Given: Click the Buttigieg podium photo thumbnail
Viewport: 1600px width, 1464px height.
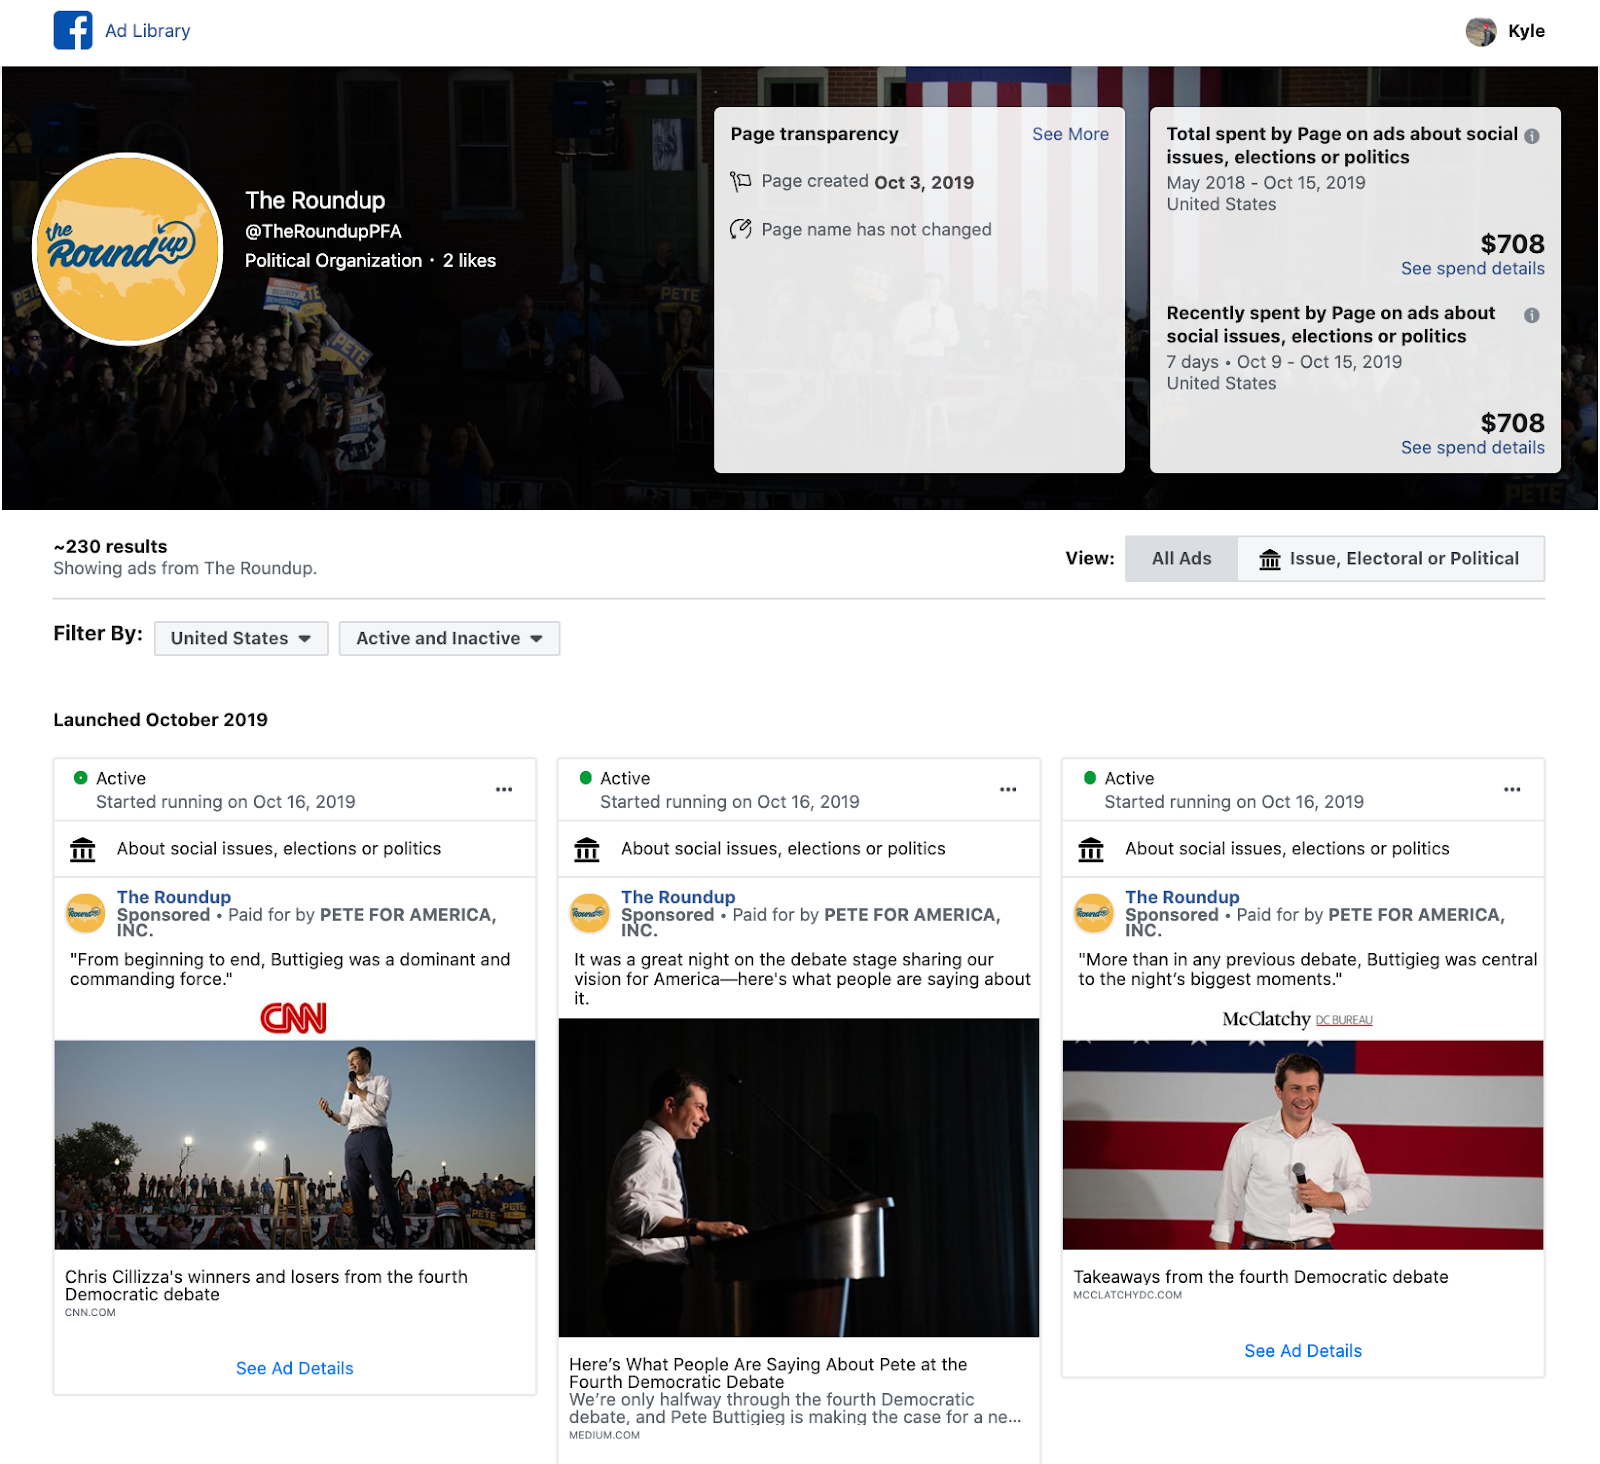Looking at the screenshot, I should point(798,1176).
